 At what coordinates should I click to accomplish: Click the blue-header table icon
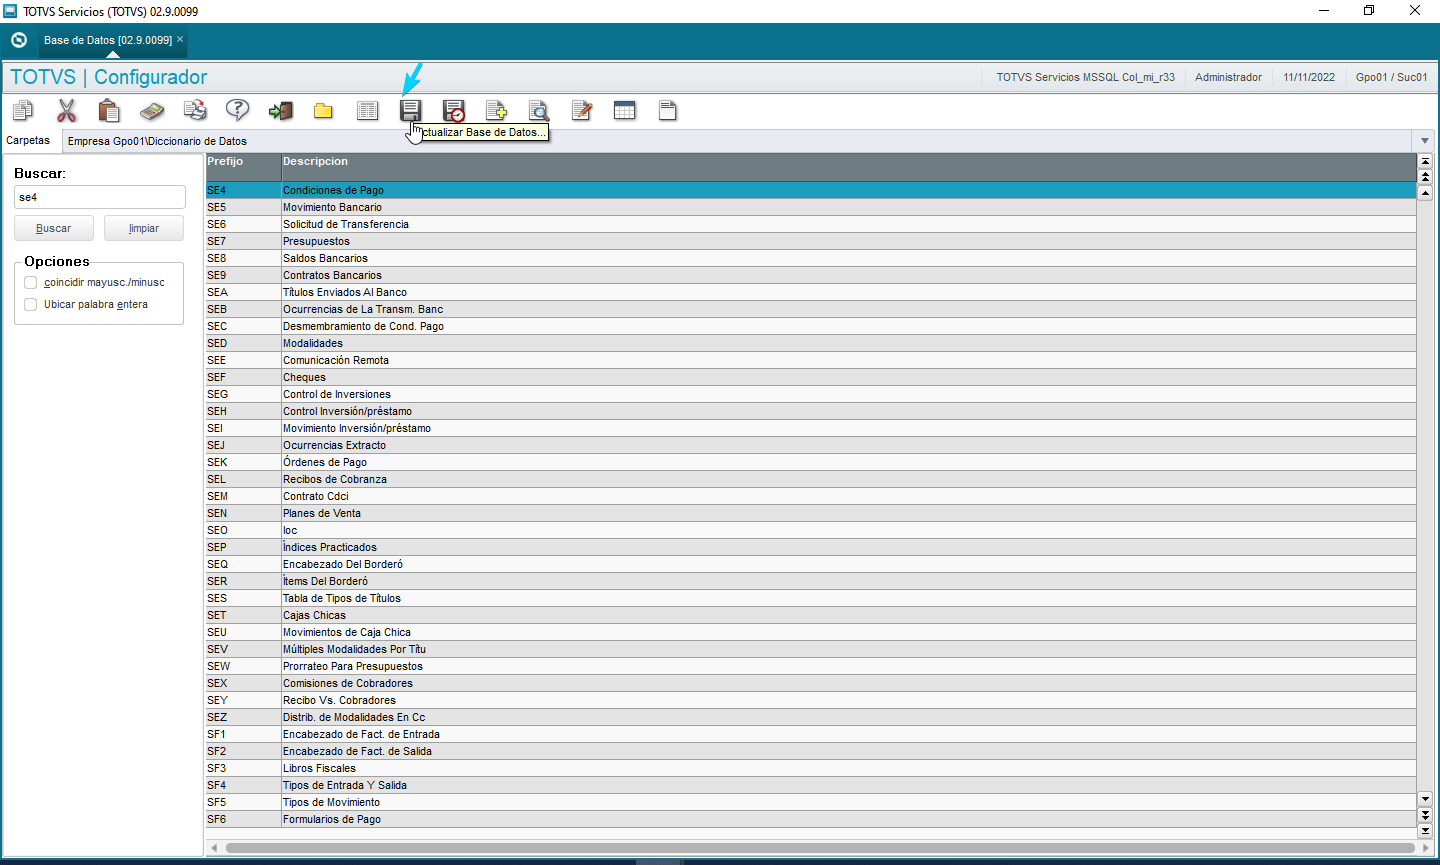click(625, 110)
